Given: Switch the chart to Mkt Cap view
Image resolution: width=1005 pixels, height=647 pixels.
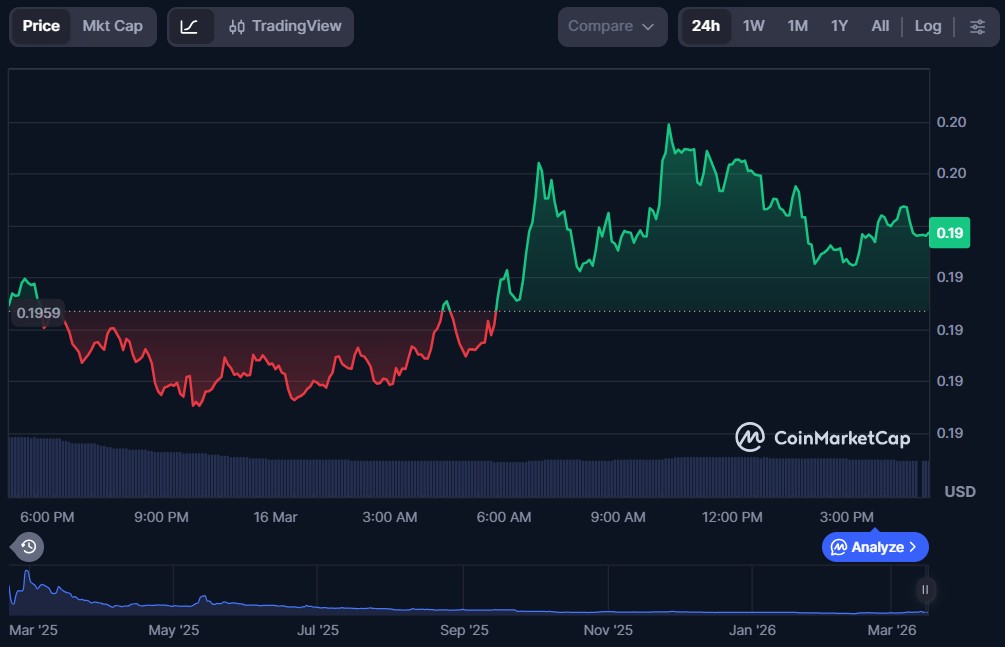Looking at the screenshot, I should [x=113, y=26].
